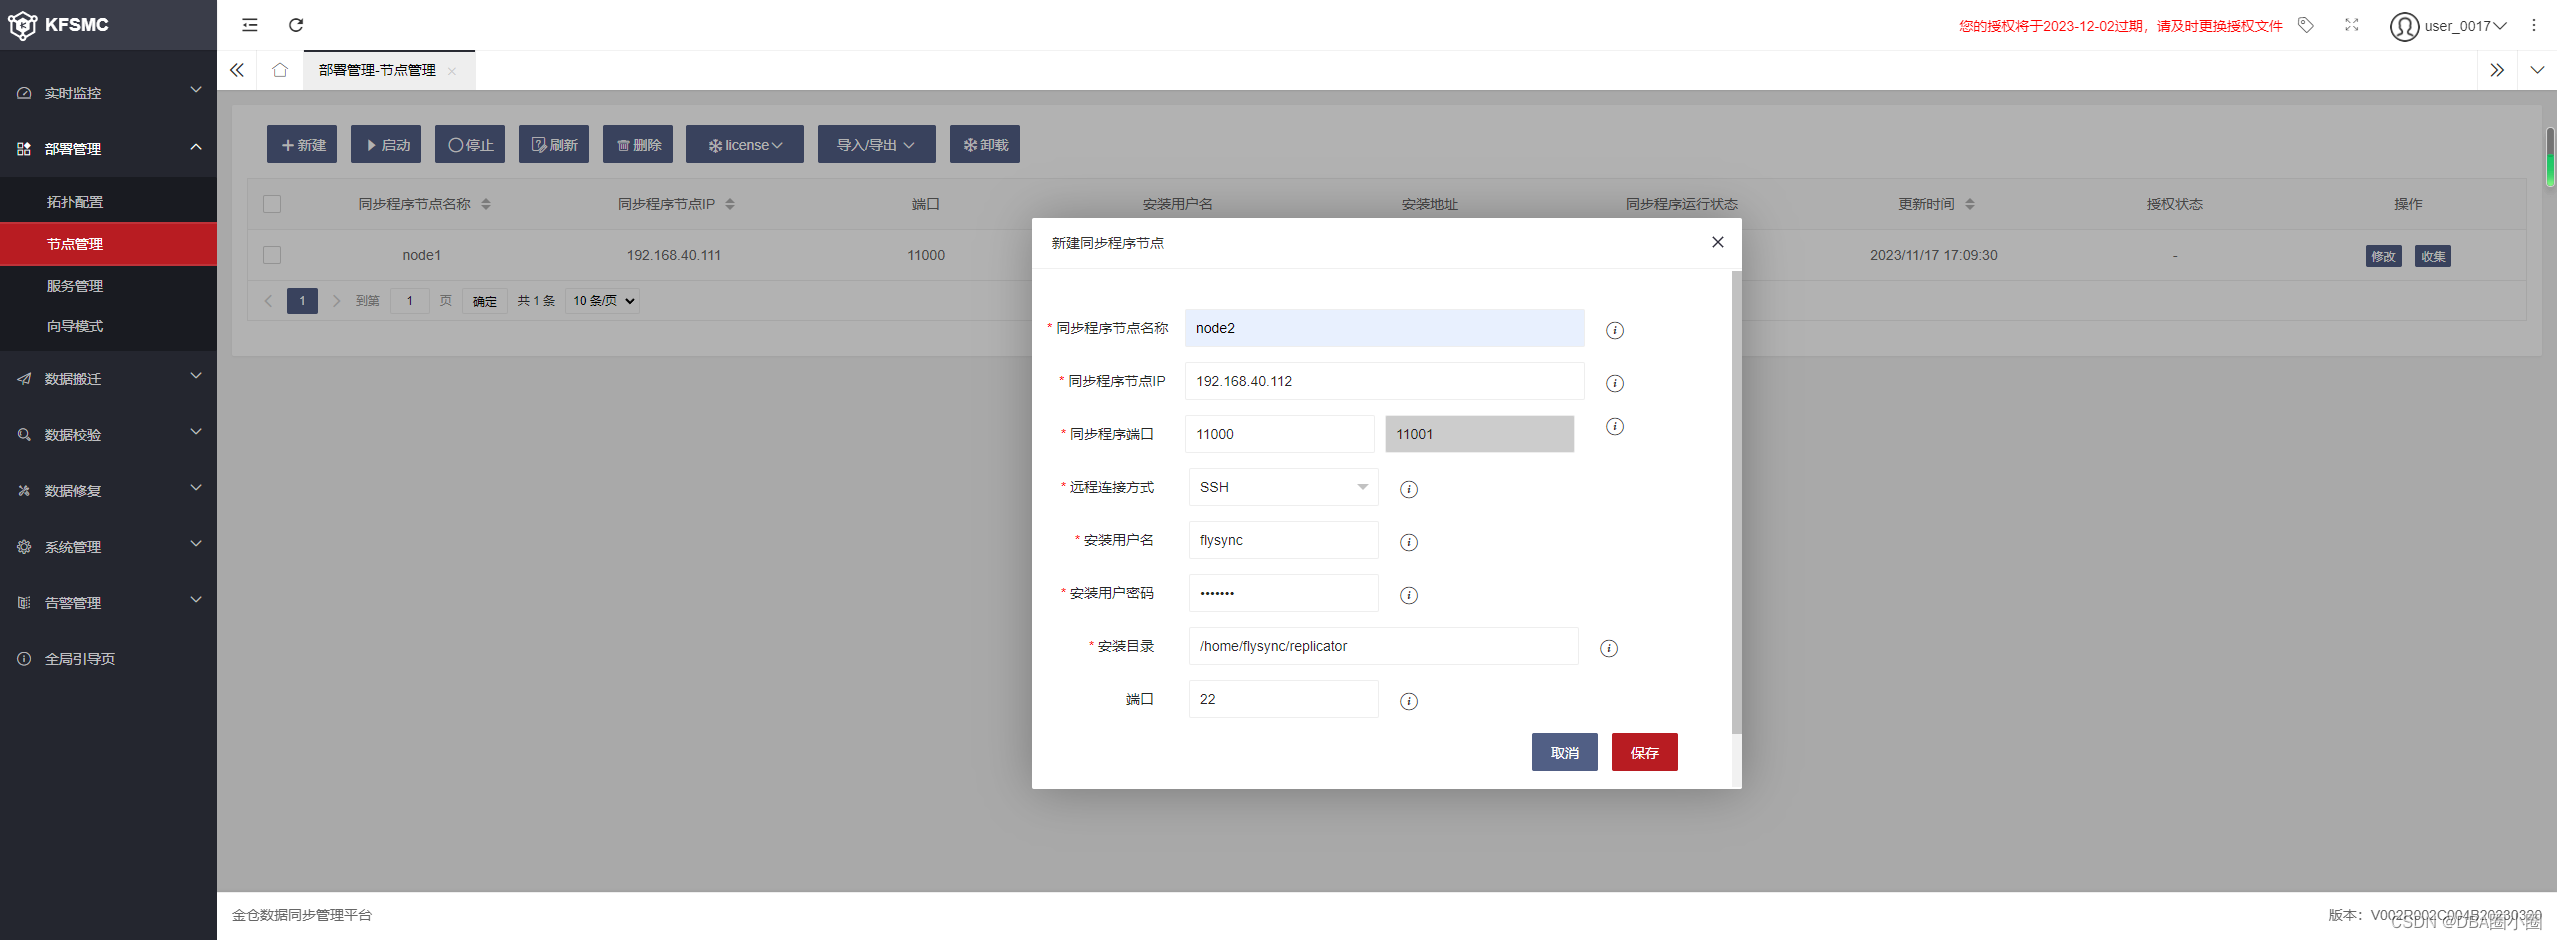Open 向导模式 submenu item

pos(108,326)
